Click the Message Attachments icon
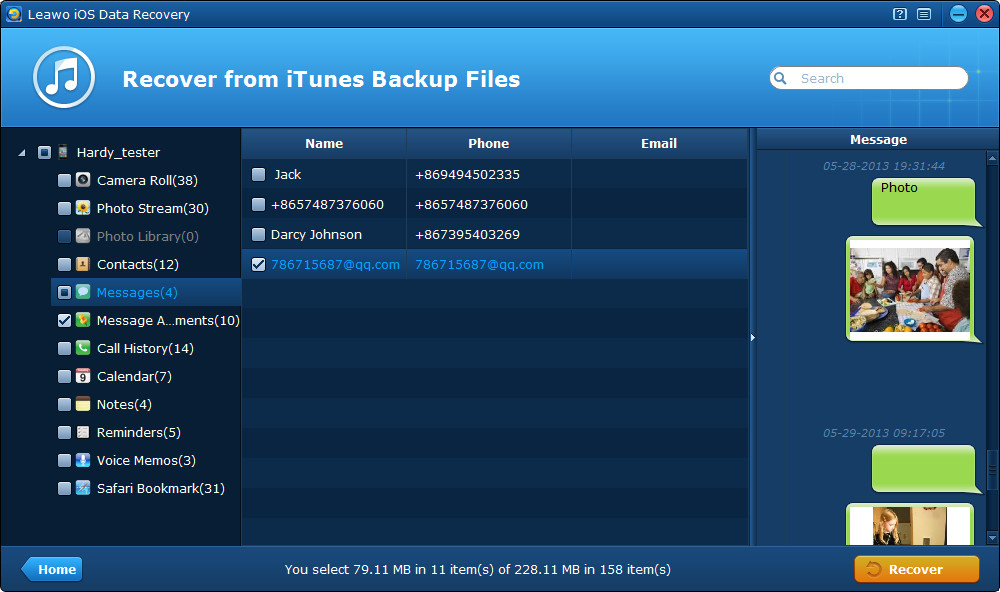 [83, 320]
